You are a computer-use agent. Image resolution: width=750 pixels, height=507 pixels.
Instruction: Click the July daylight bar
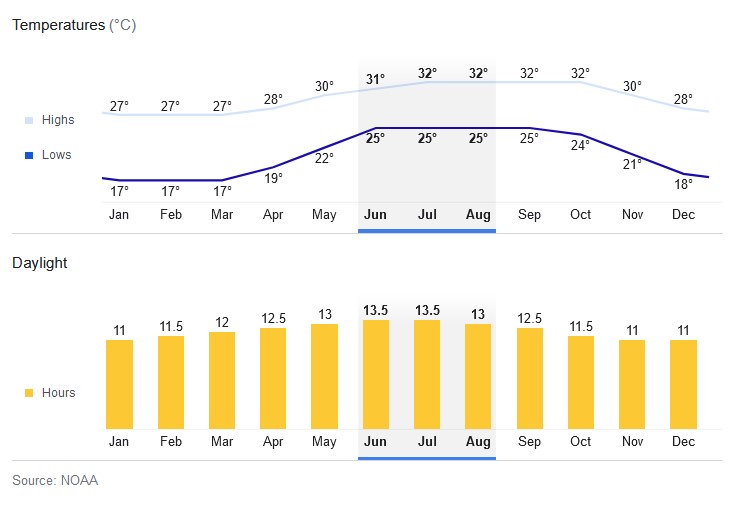tap(427, 374)
